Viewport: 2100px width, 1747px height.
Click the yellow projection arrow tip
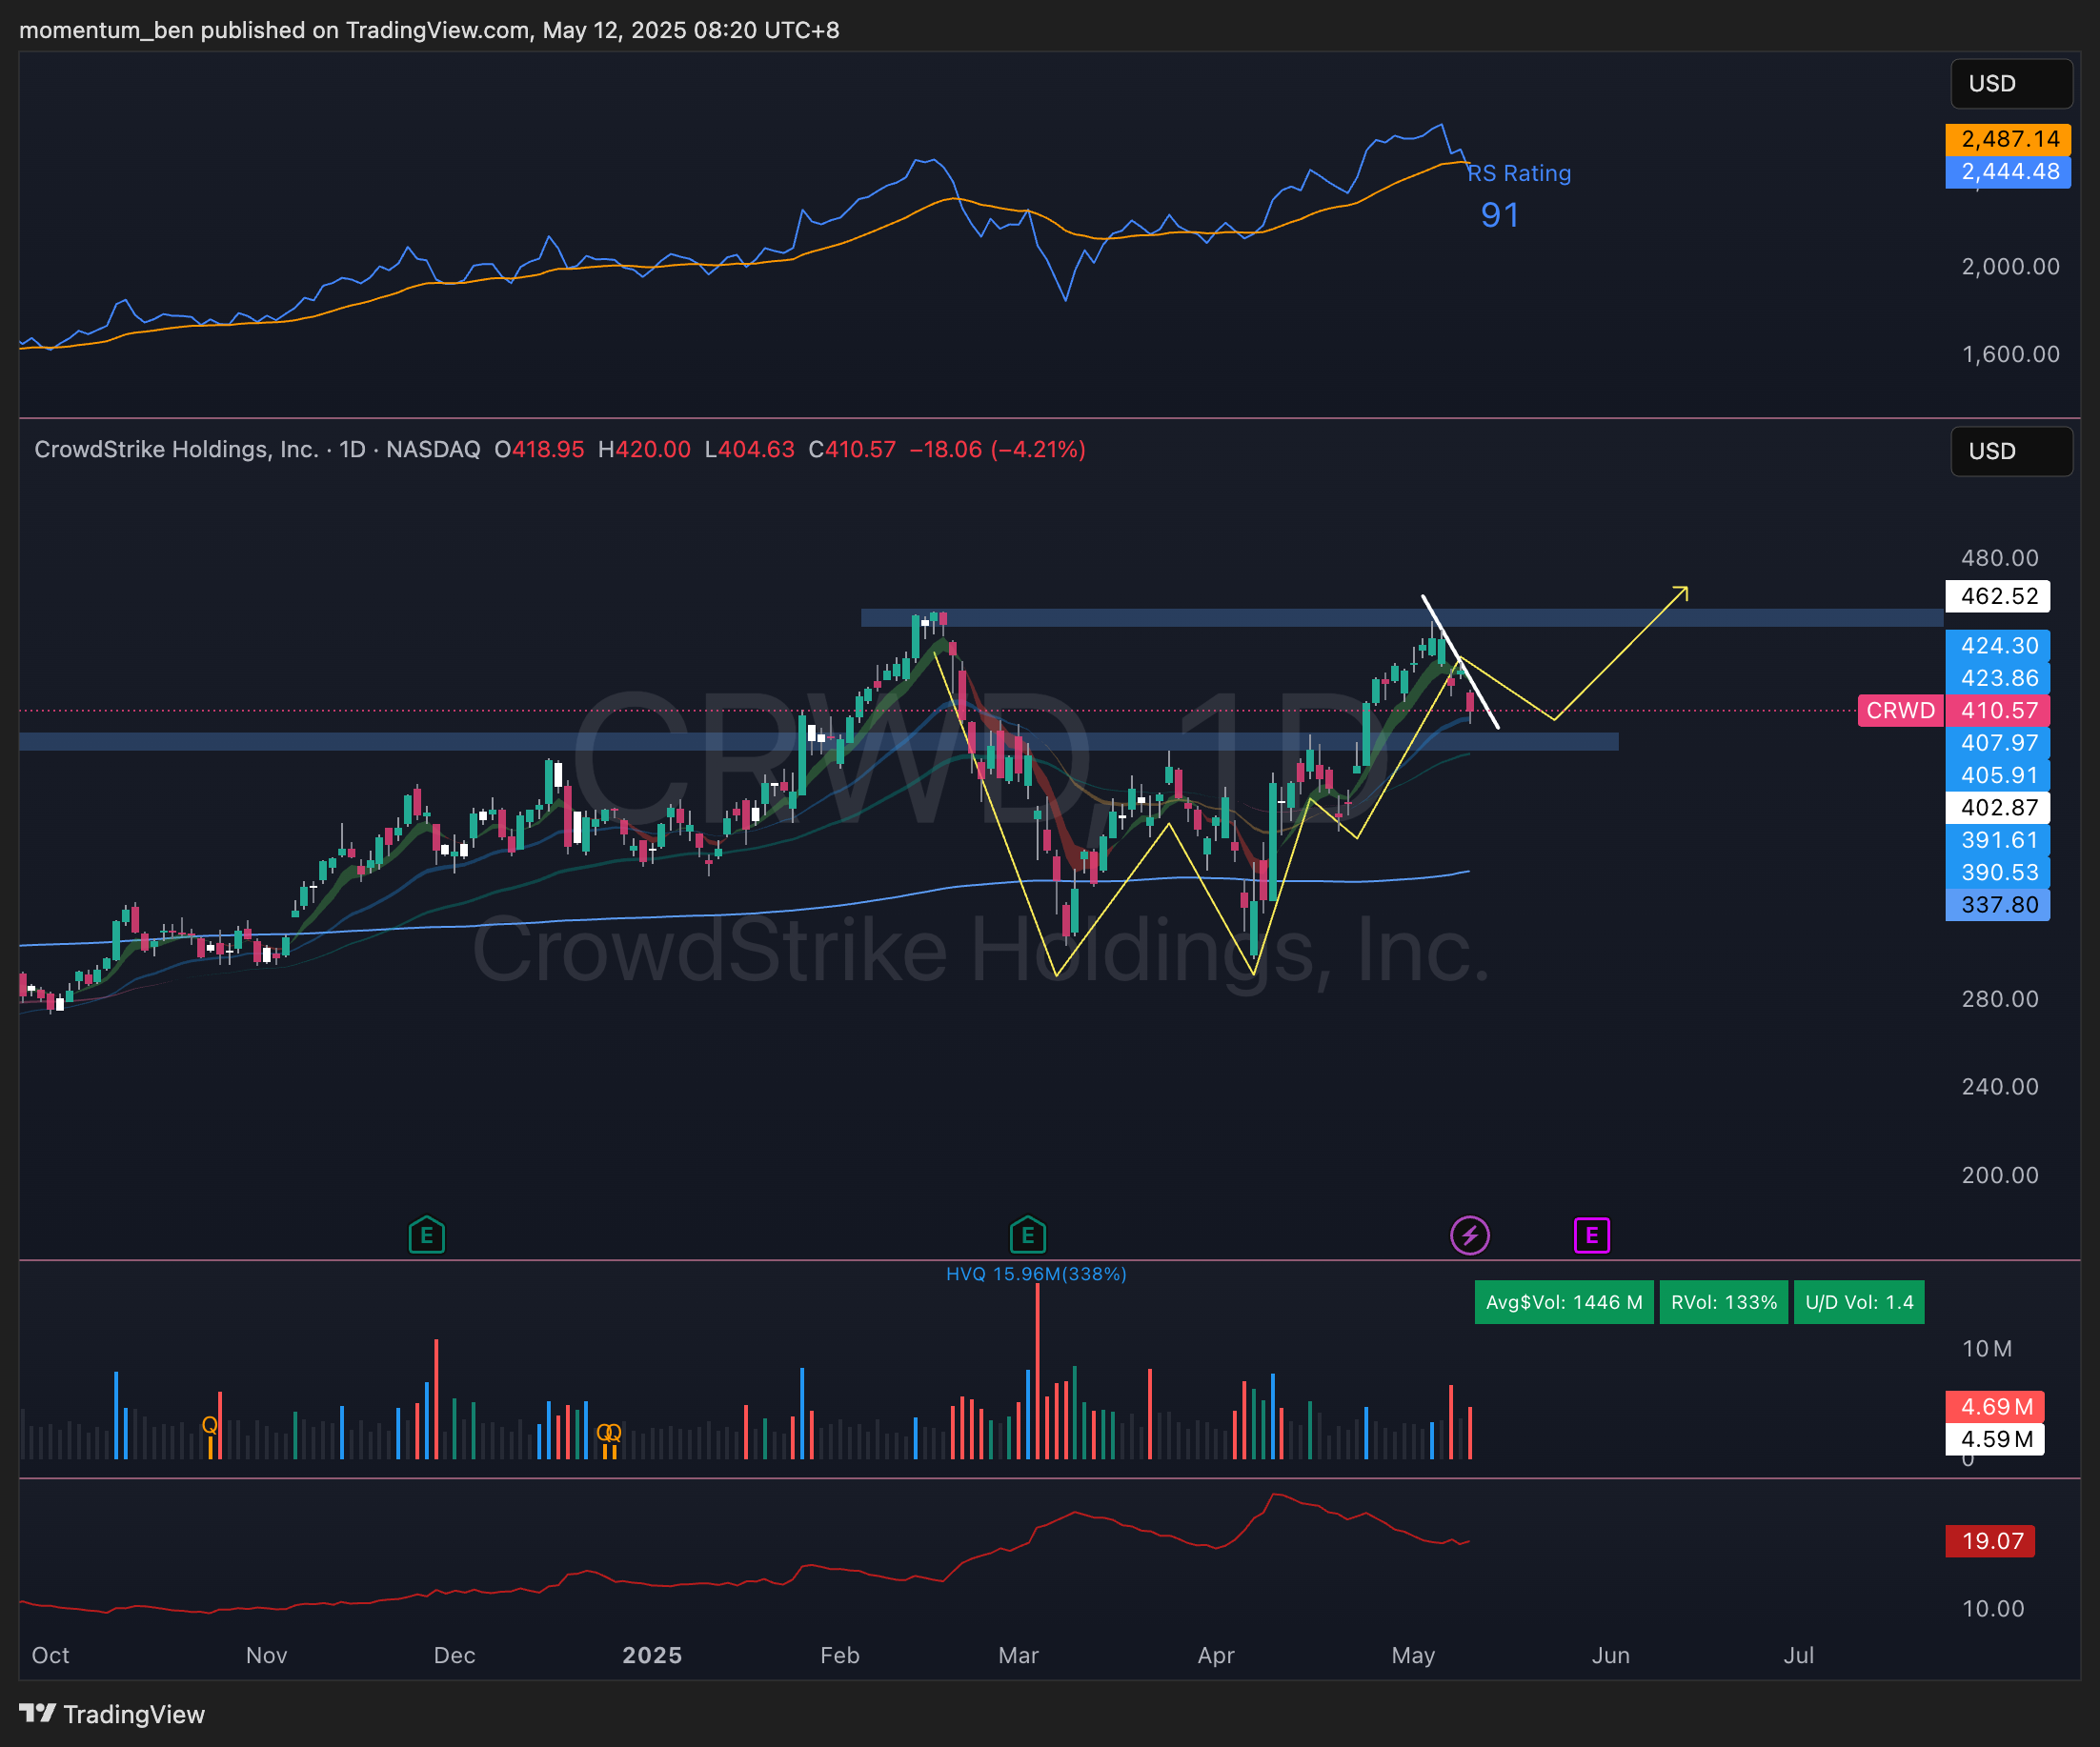pyautogui.click(x=1685, y=590)
